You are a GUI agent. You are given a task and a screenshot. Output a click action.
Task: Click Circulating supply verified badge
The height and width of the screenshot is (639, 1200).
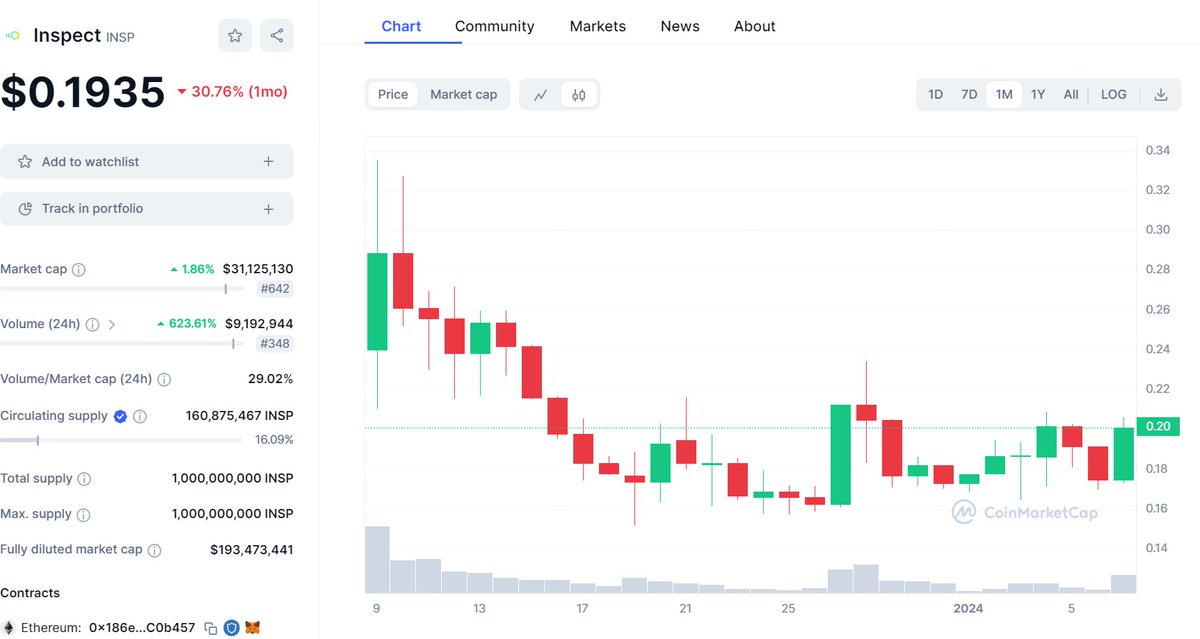(120, 416)
